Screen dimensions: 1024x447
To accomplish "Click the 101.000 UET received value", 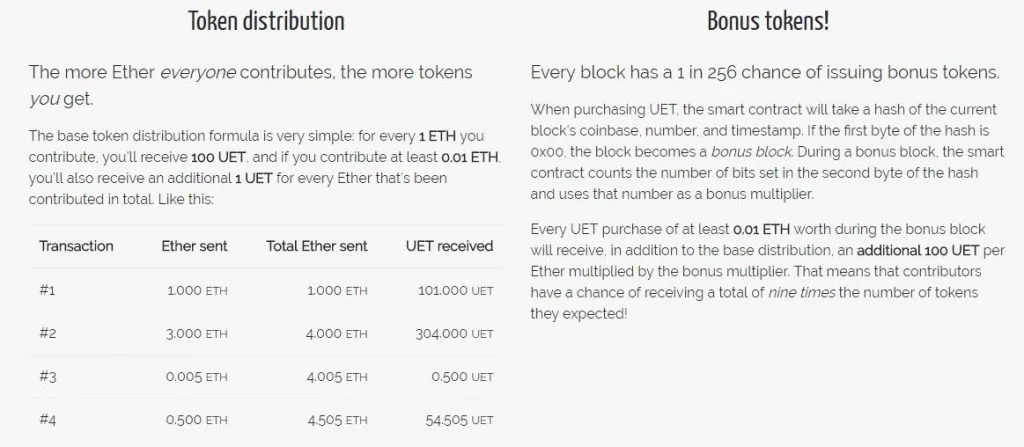I will 453,291.
